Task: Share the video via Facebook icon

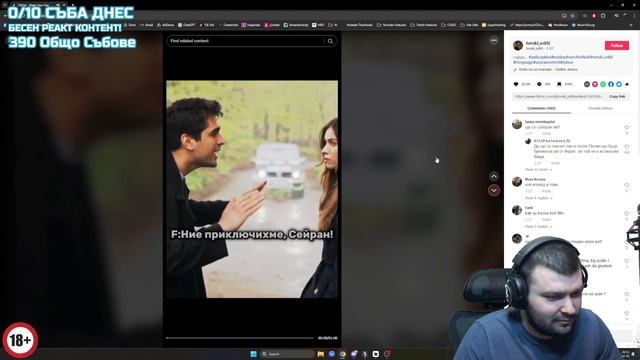Action: [611, 84]
